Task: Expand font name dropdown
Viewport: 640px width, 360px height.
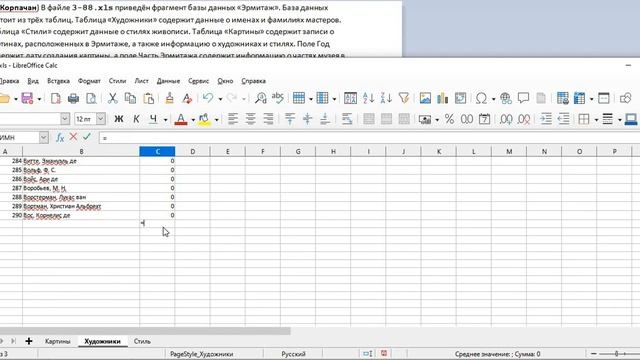Action: [65, 119]
